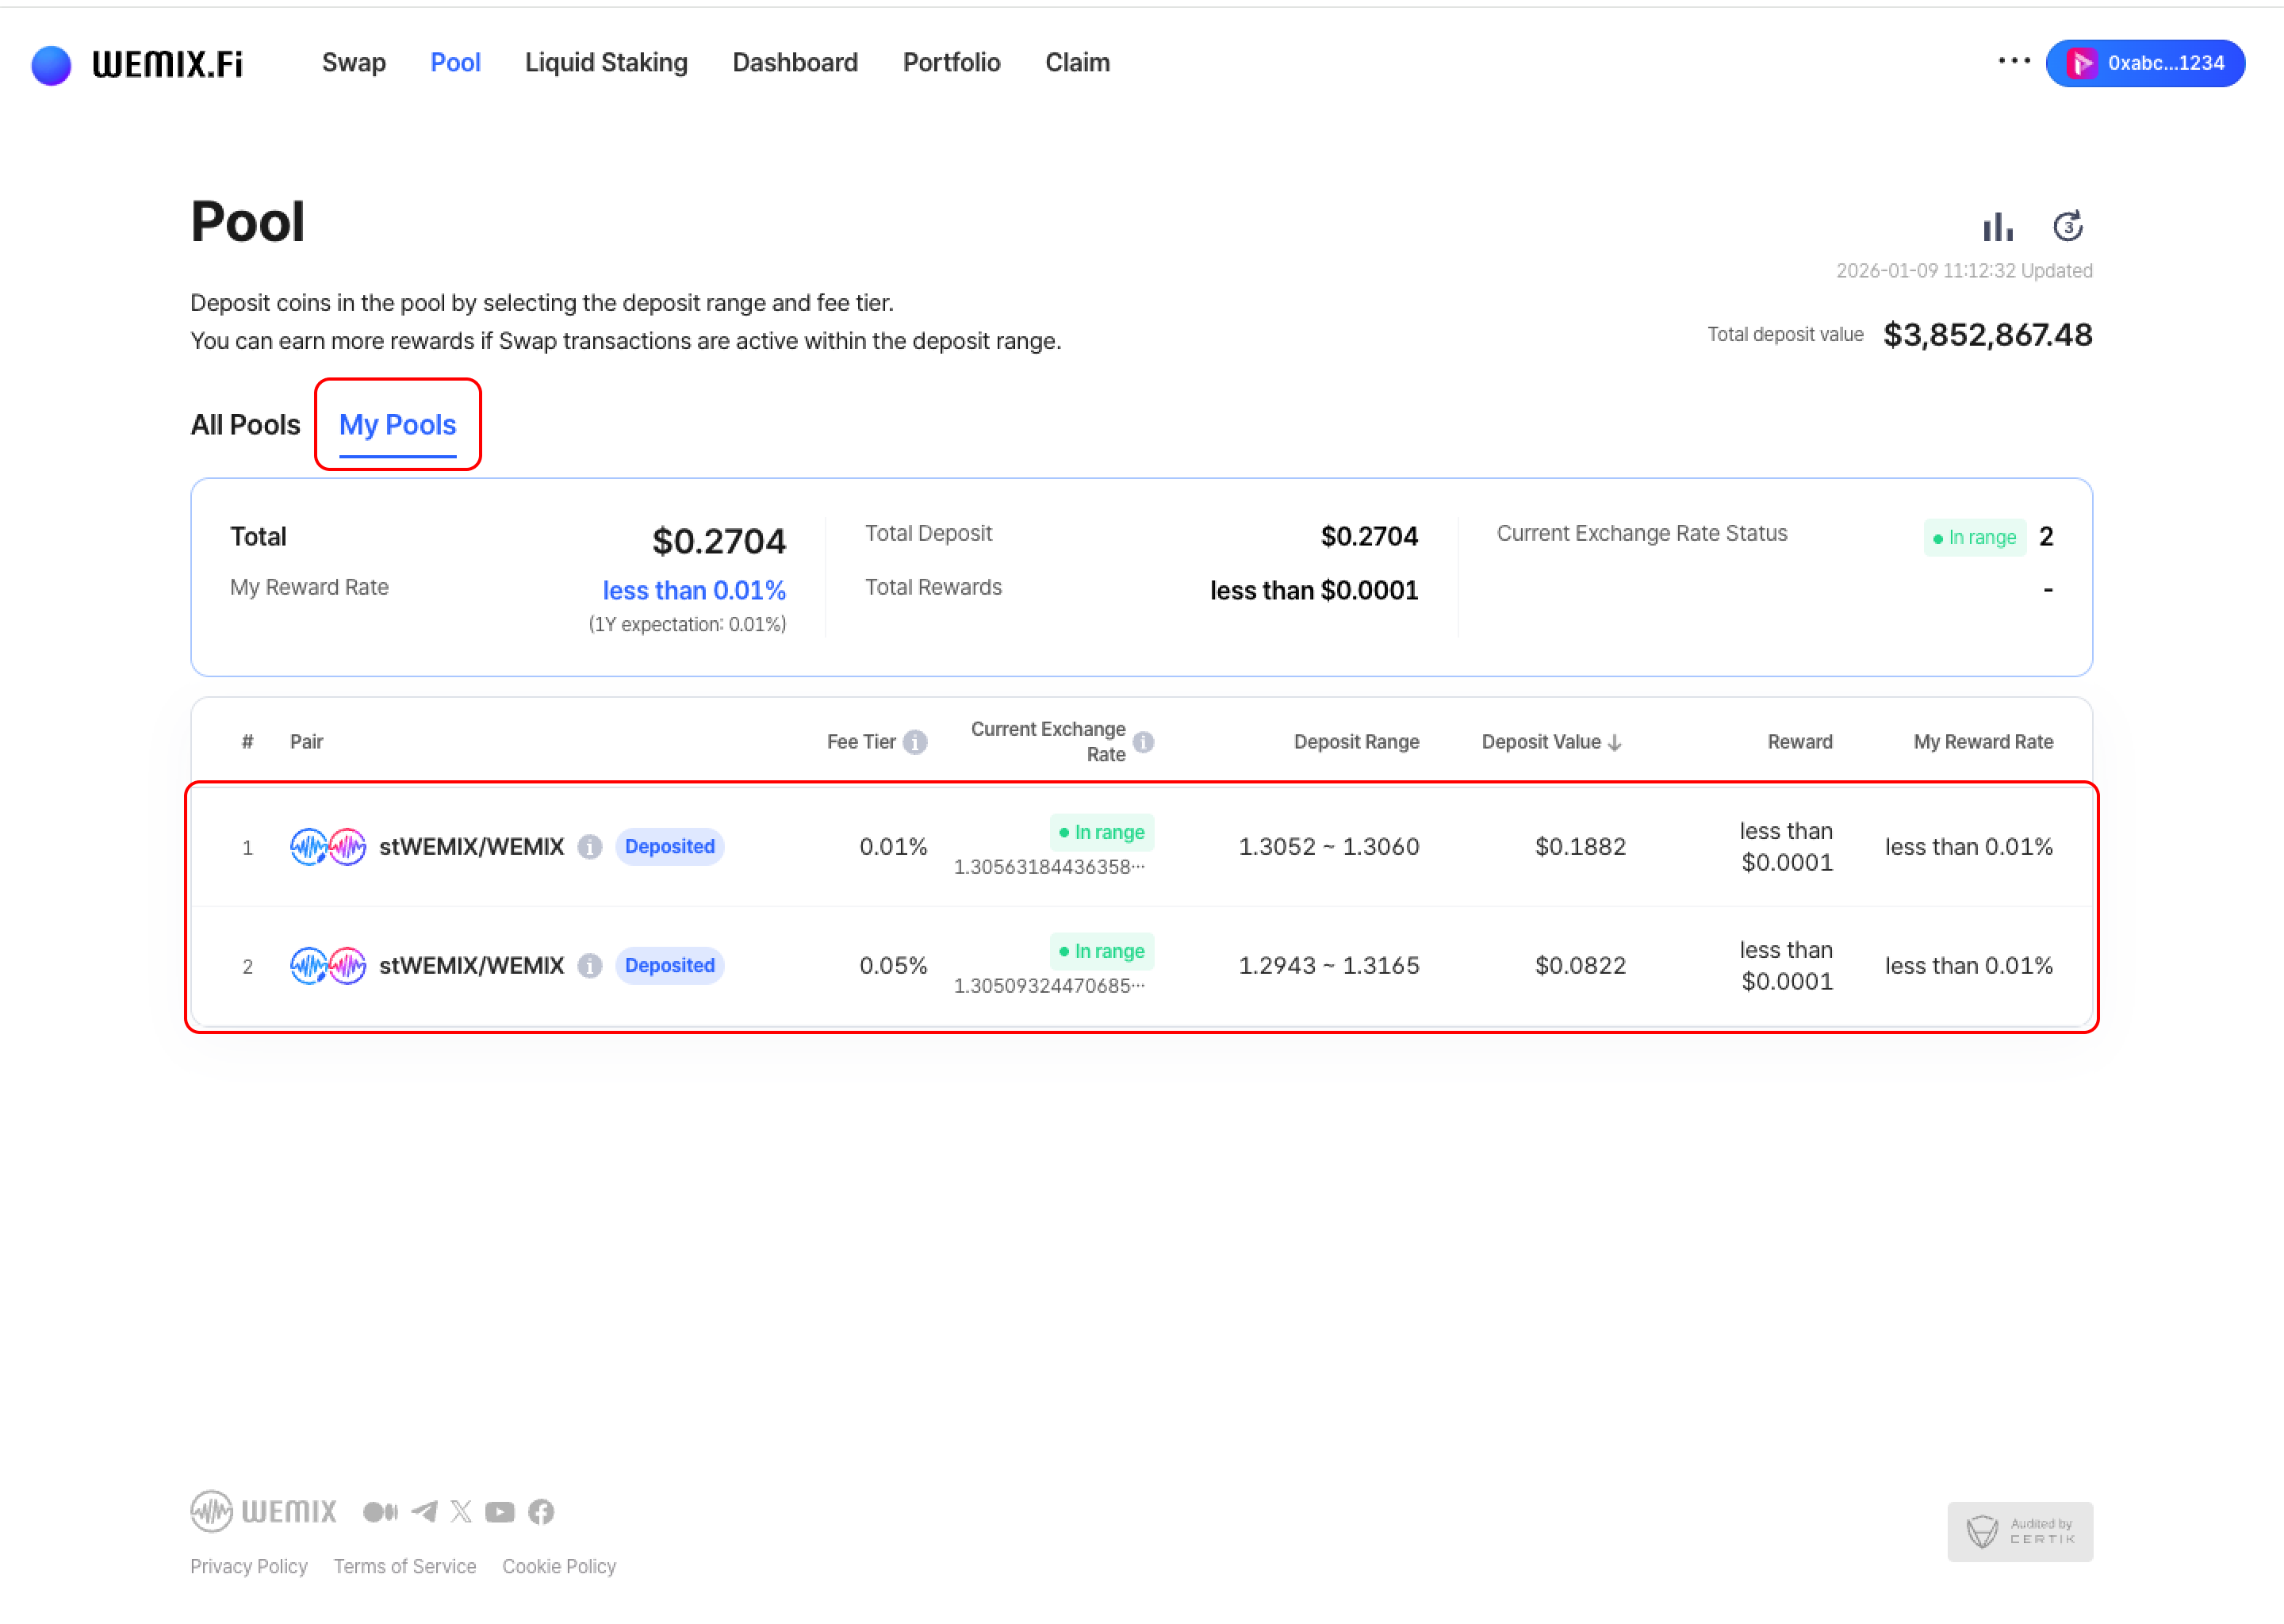Viewport: 2284px width, 1624px height.
Task: Open the X social icon in footer
Action: pos(461,1511)
